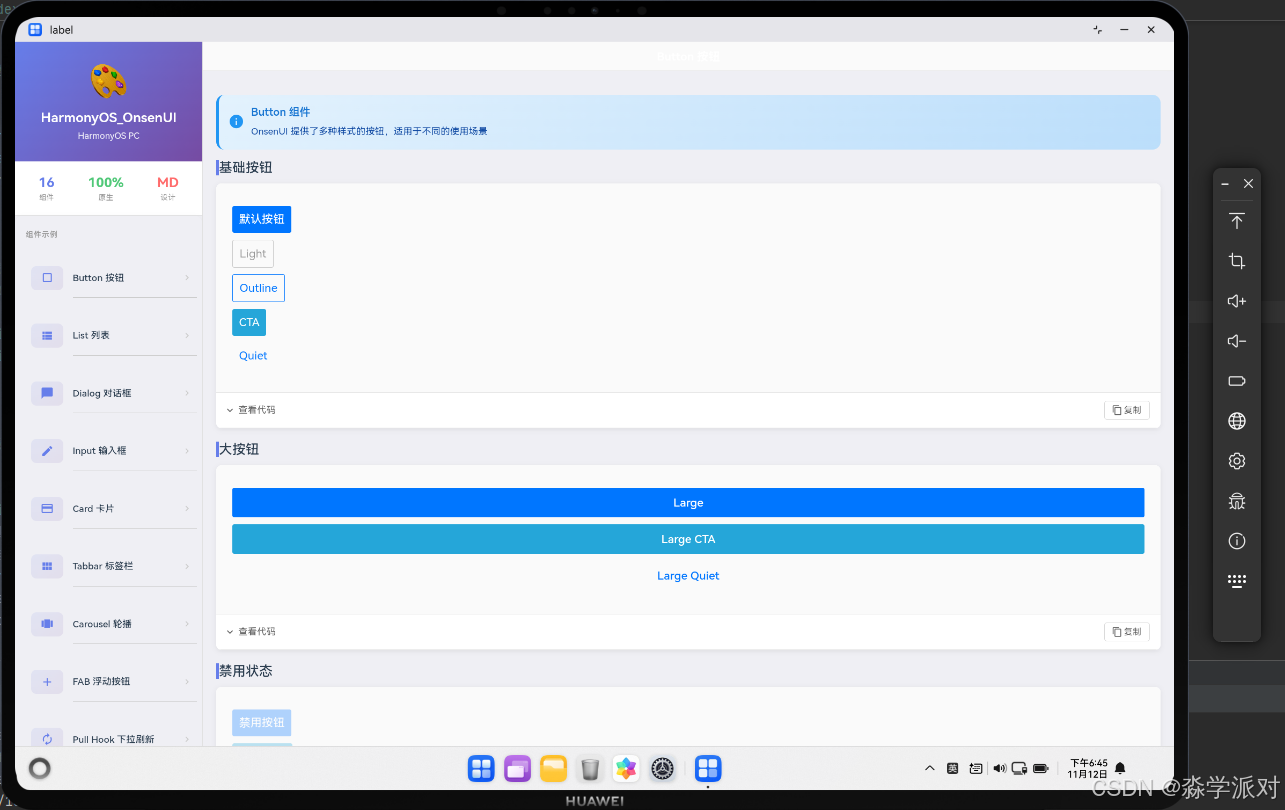Click the settings gear in side toolbar

point(1237,461)
